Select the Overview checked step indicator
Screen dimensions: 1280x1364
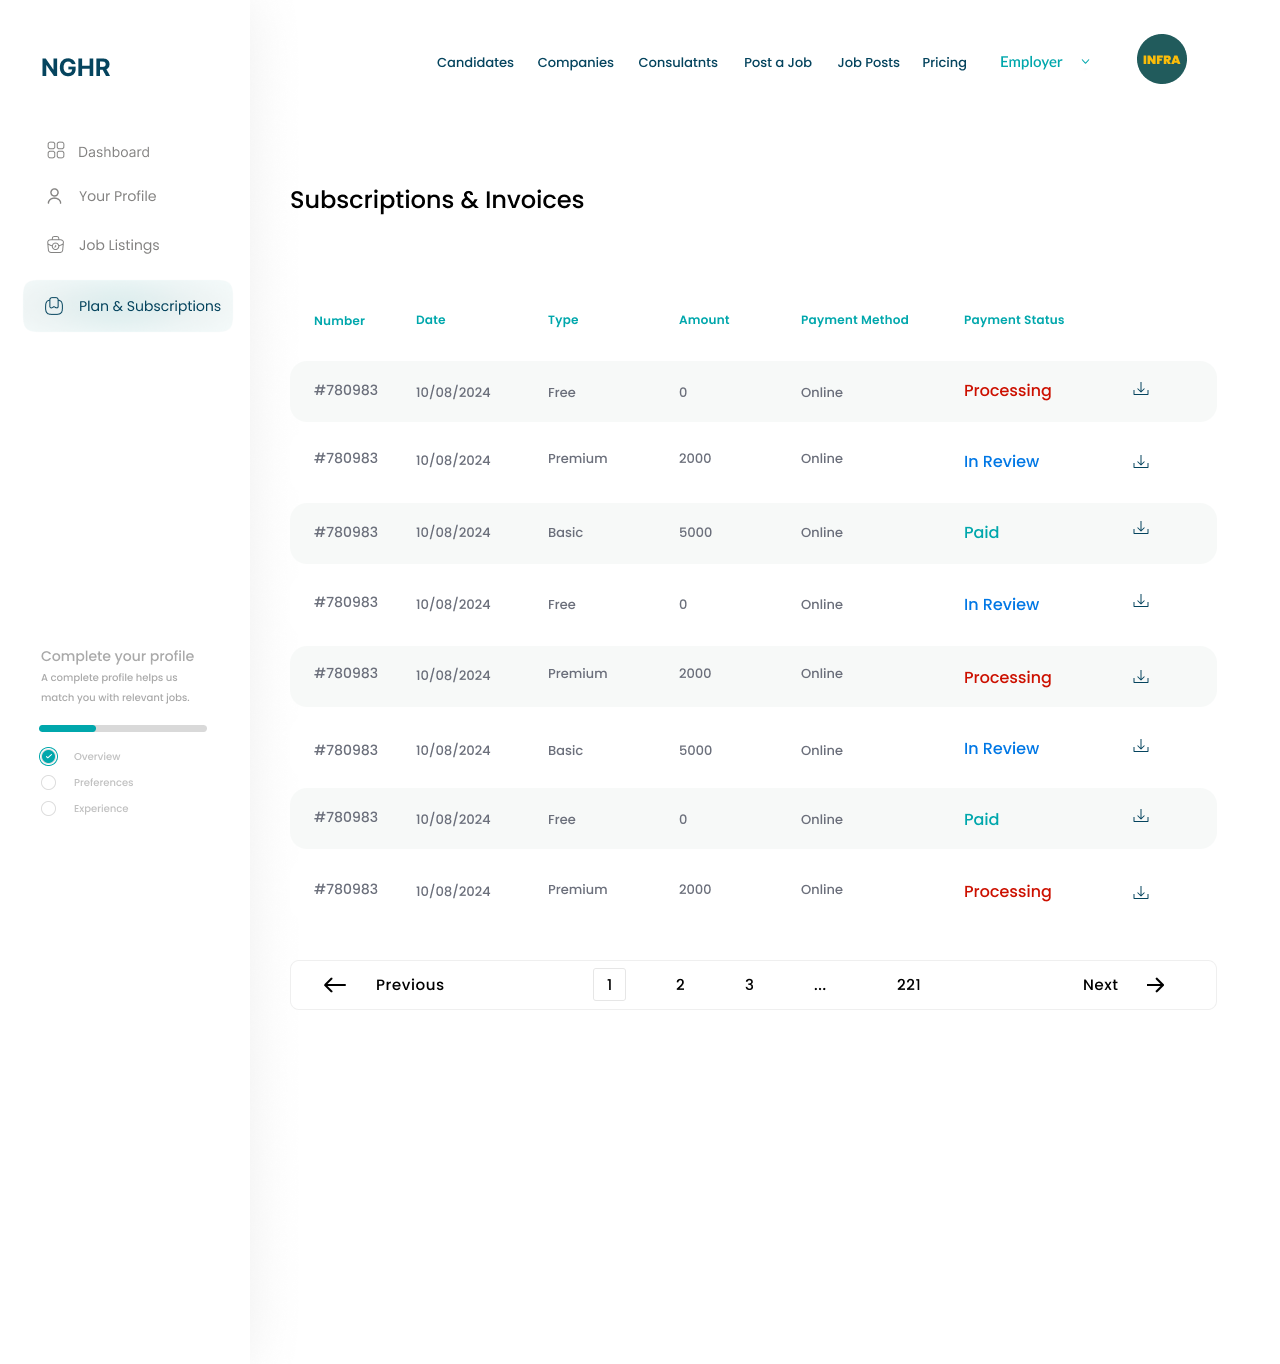pyautogui.click(x=49, y=756)
